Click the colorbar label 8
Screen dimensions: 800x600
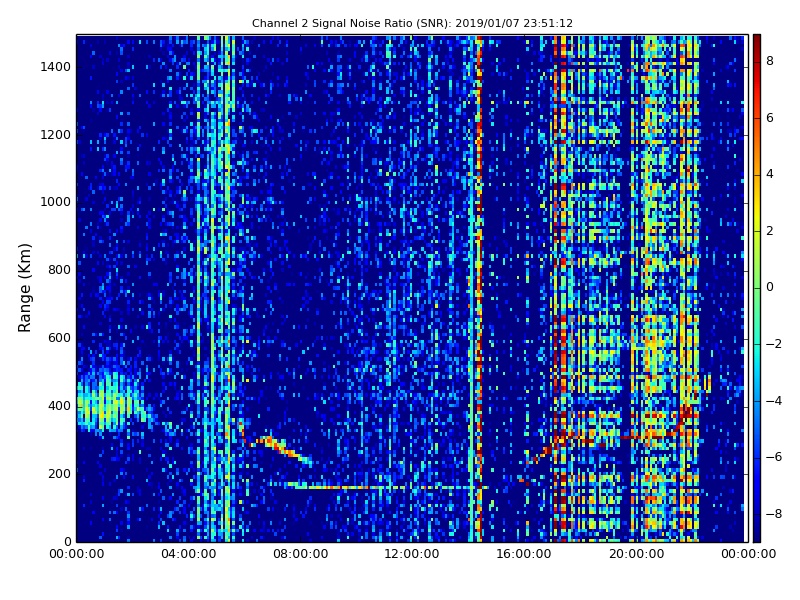[x=770, y=61]
